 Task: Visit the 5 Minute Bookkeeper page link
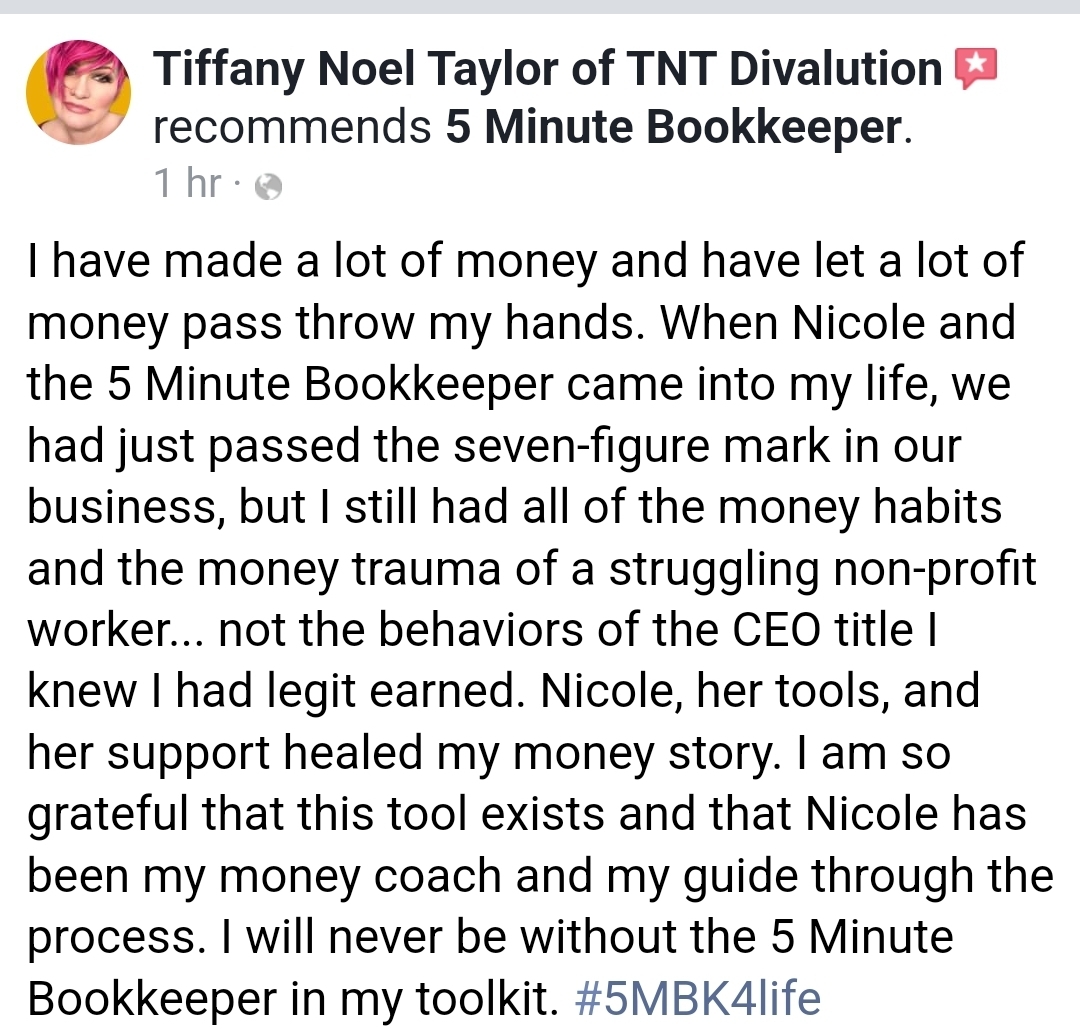click(673, 127)
